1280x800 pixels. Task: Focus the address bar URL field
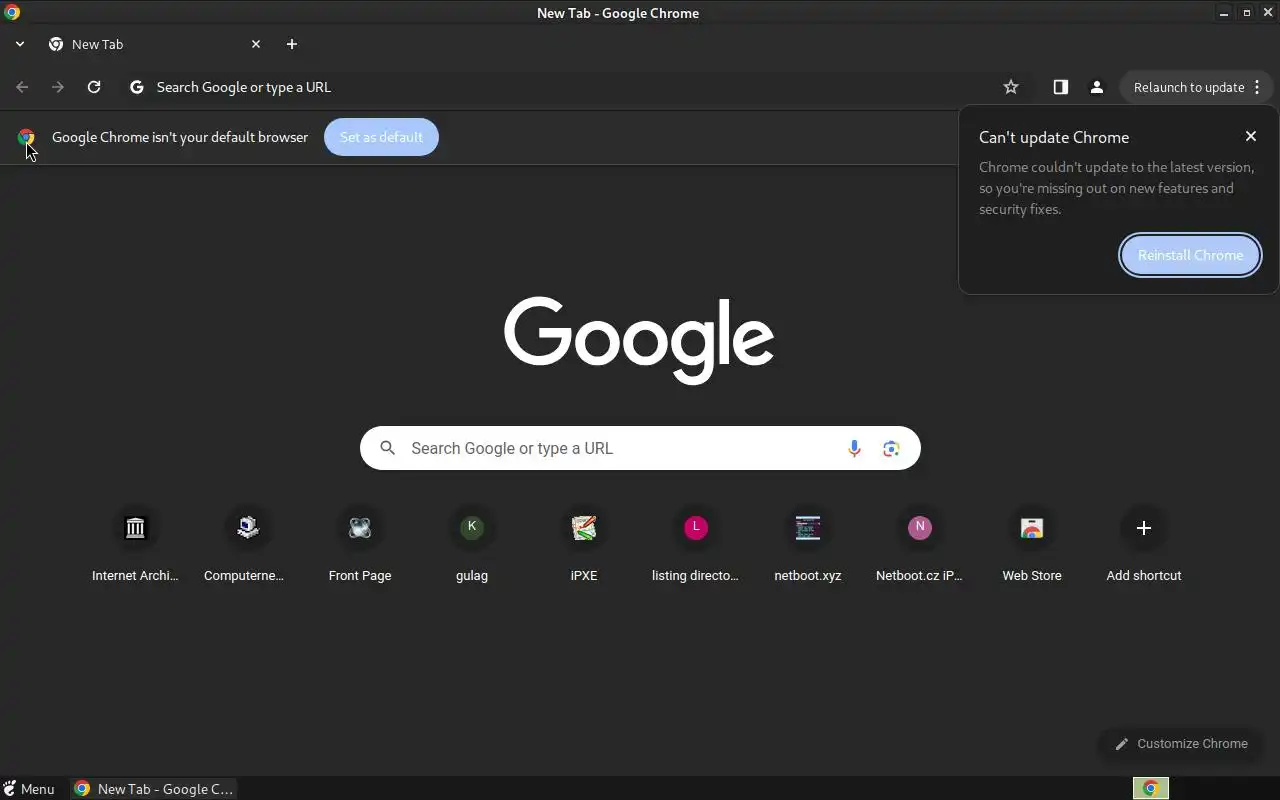click(x=570, y=87)
